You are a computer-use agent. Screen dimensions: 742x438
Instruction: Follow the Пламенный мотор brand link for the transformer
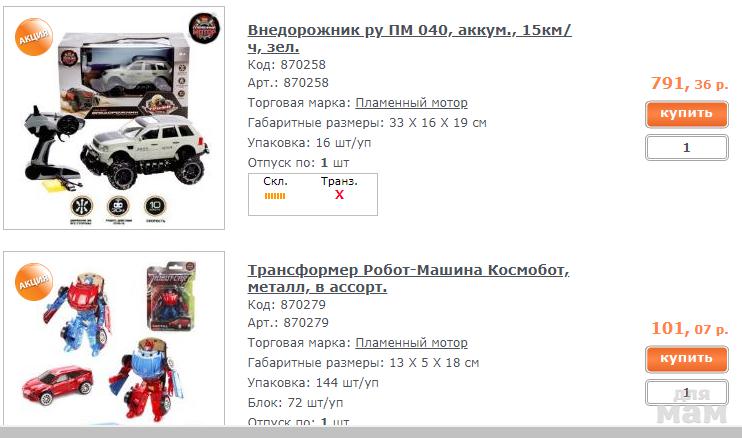(x=411, y=342)
